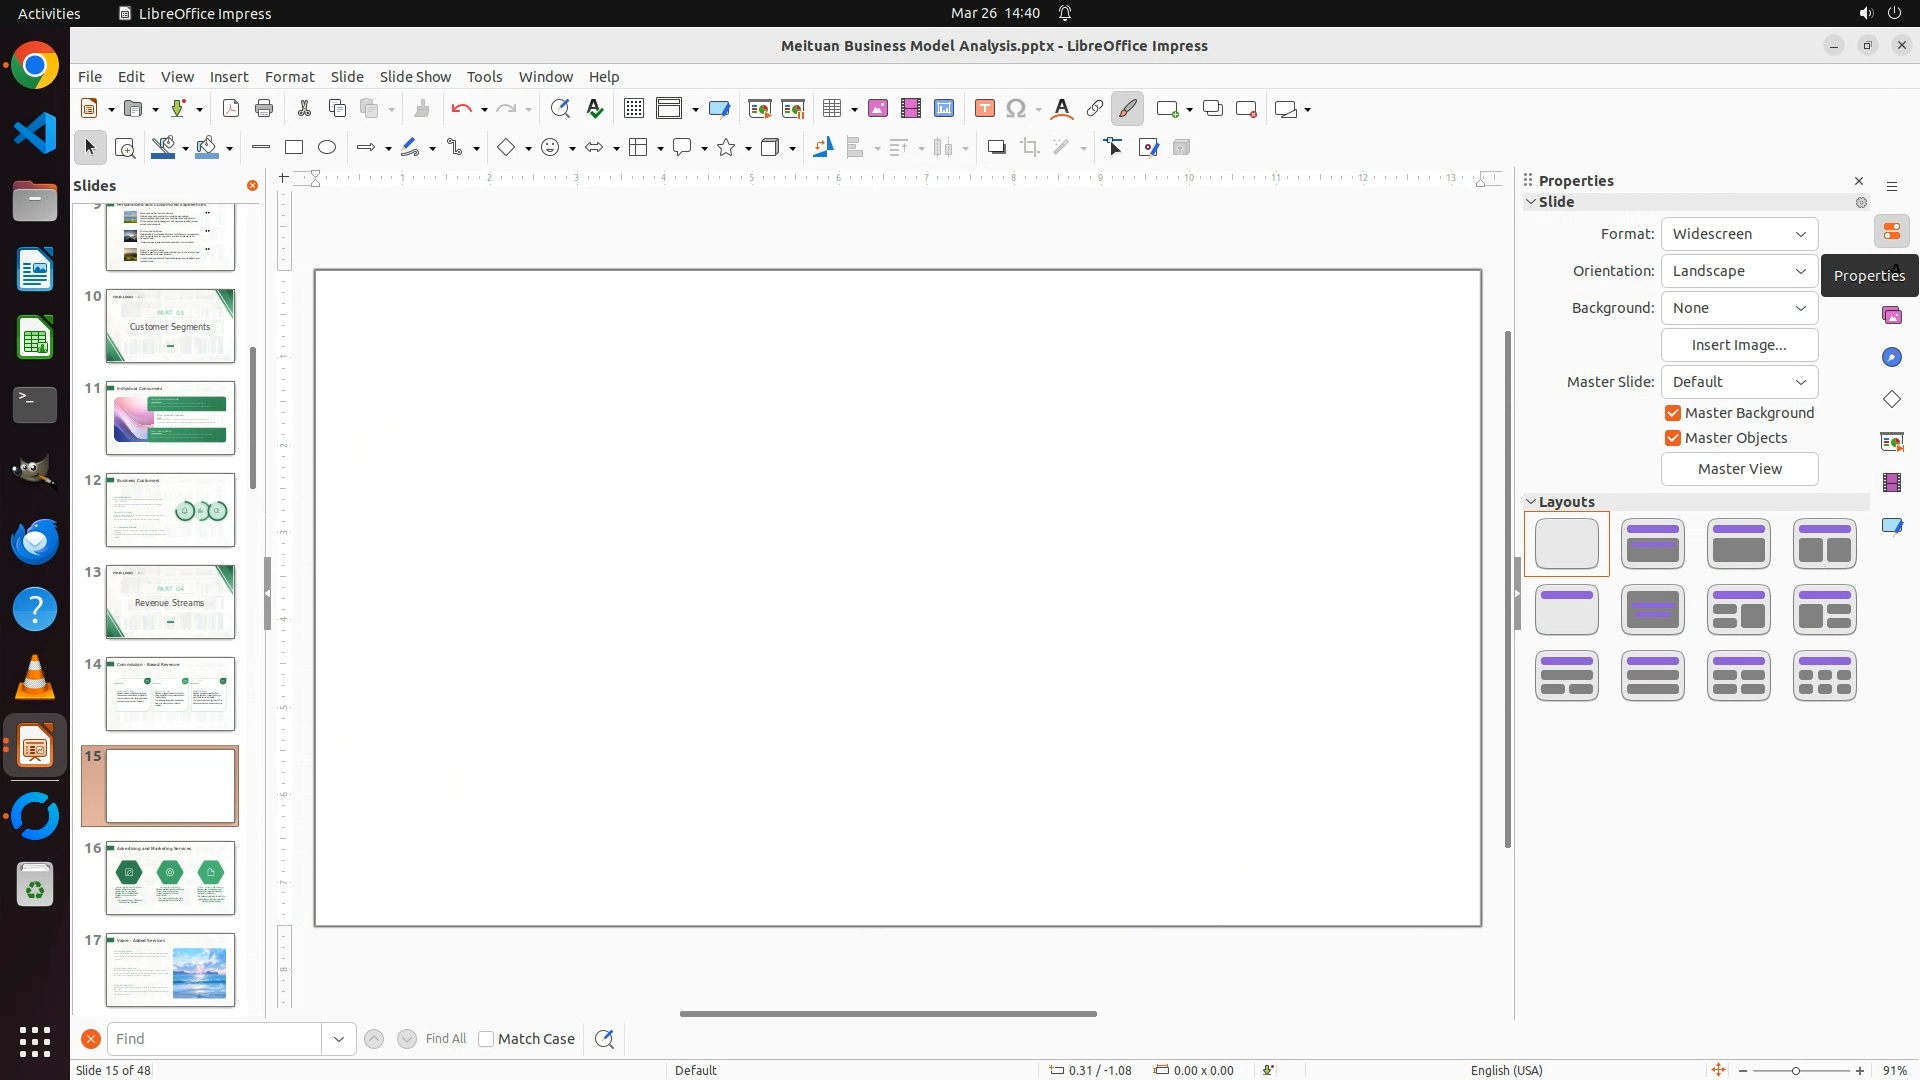
Task: Open the Gallery sidebar panel
Action: (x=1892, y=316)
